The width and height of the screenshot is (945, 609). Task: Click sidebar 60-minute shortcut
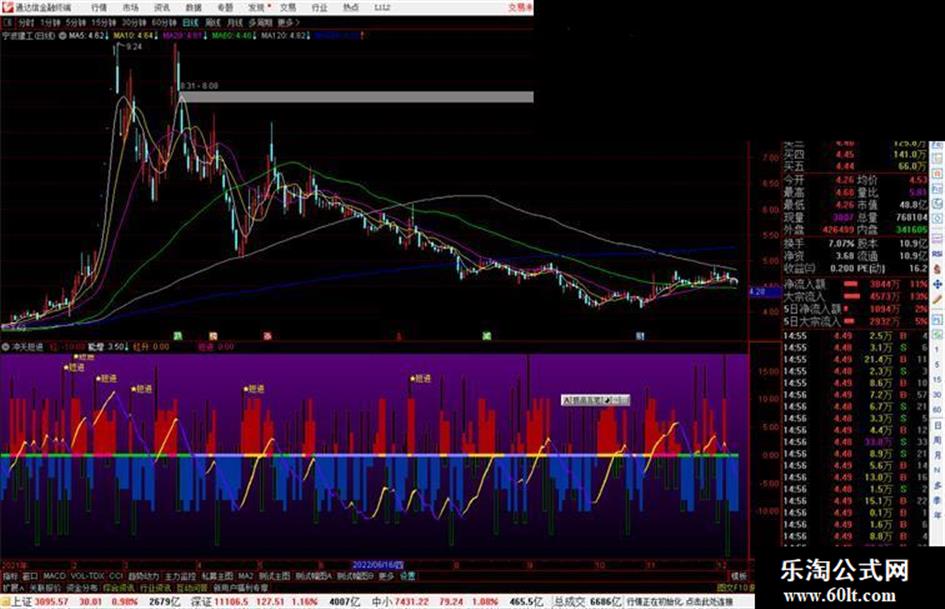point(938,409)
